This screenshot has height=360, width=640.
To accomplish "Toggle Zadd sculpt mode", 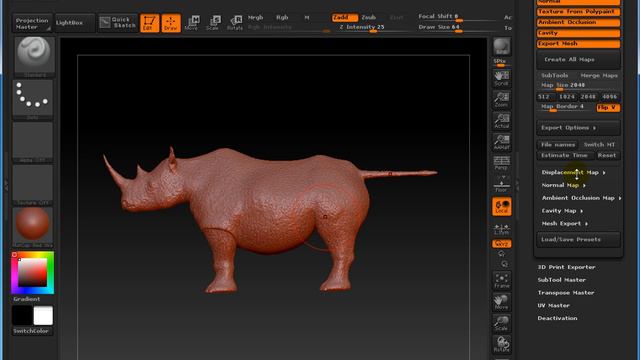I will [345, 18].
